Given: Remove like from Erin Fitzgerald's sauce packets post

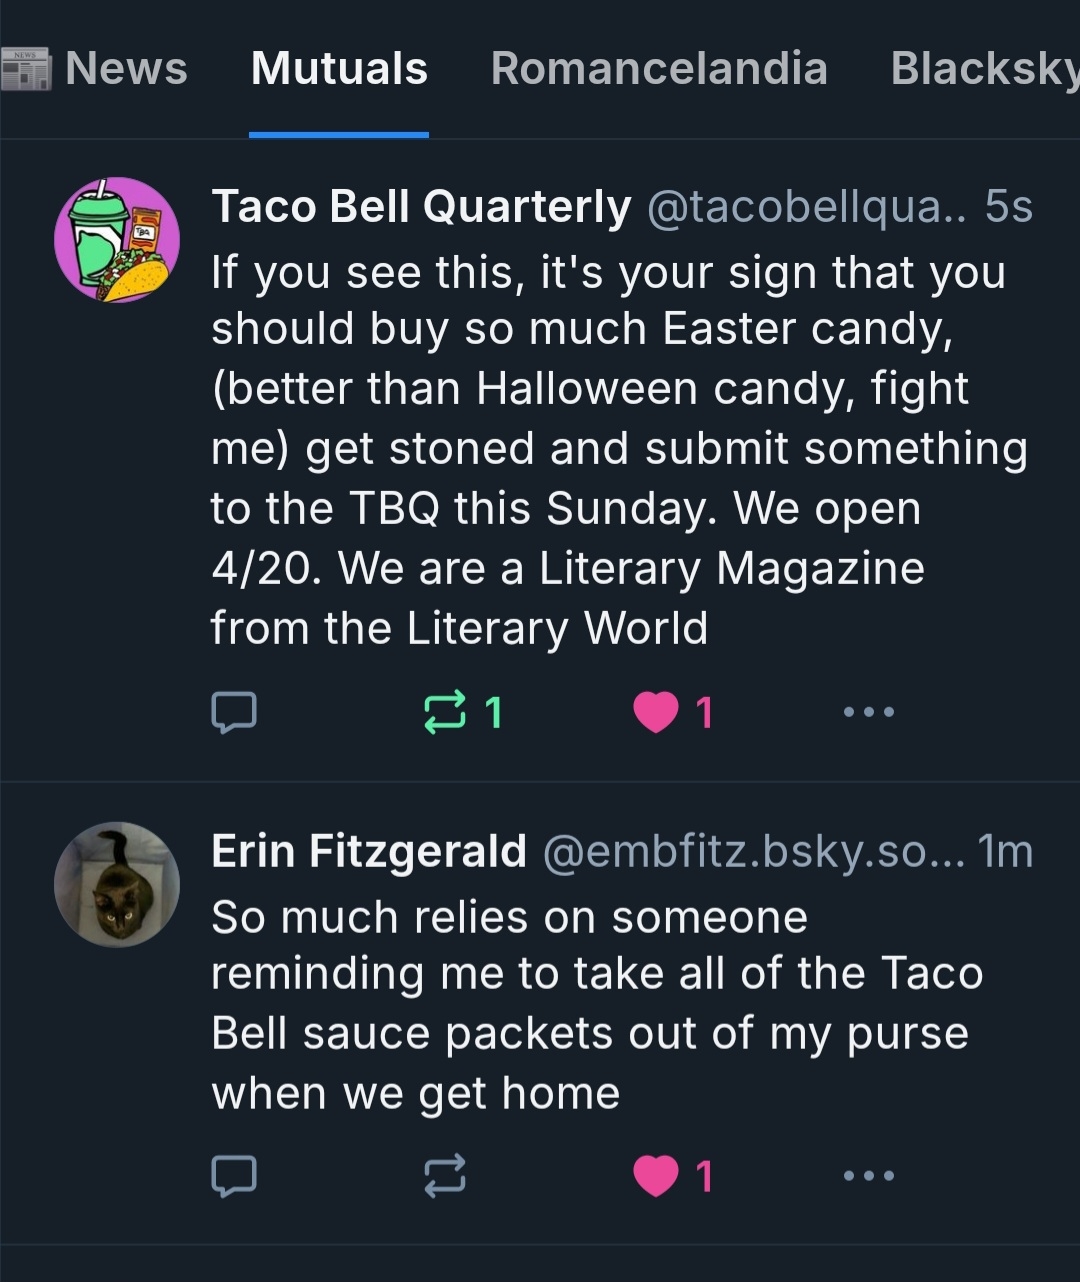Looking at the screenshot, I should [x=656, y=1176].
